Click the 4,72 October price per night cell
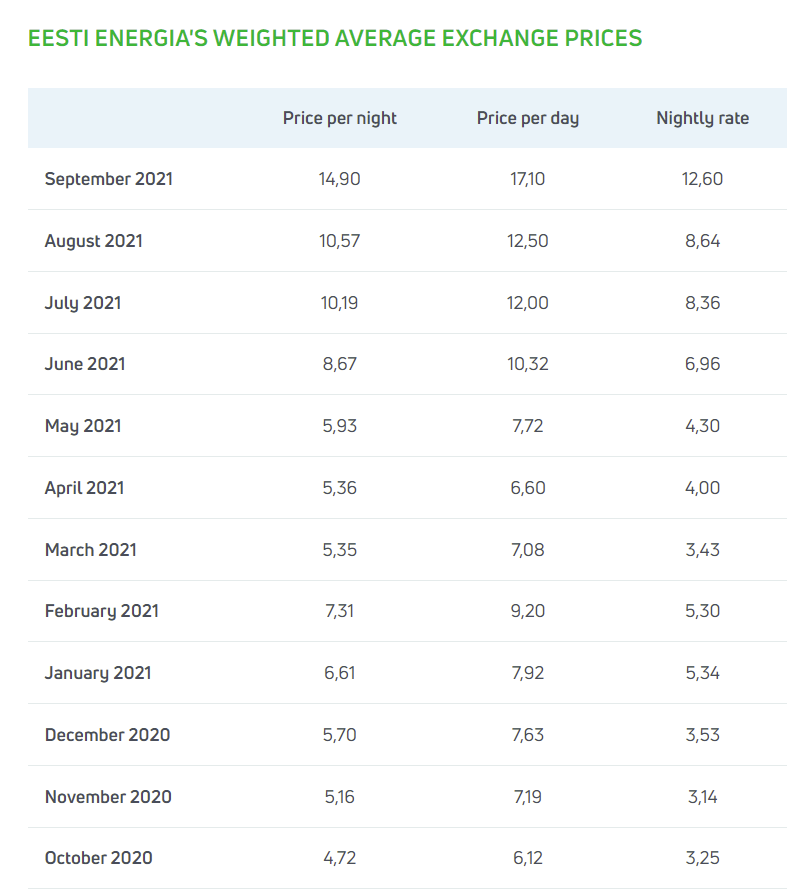 pos(339,858)
